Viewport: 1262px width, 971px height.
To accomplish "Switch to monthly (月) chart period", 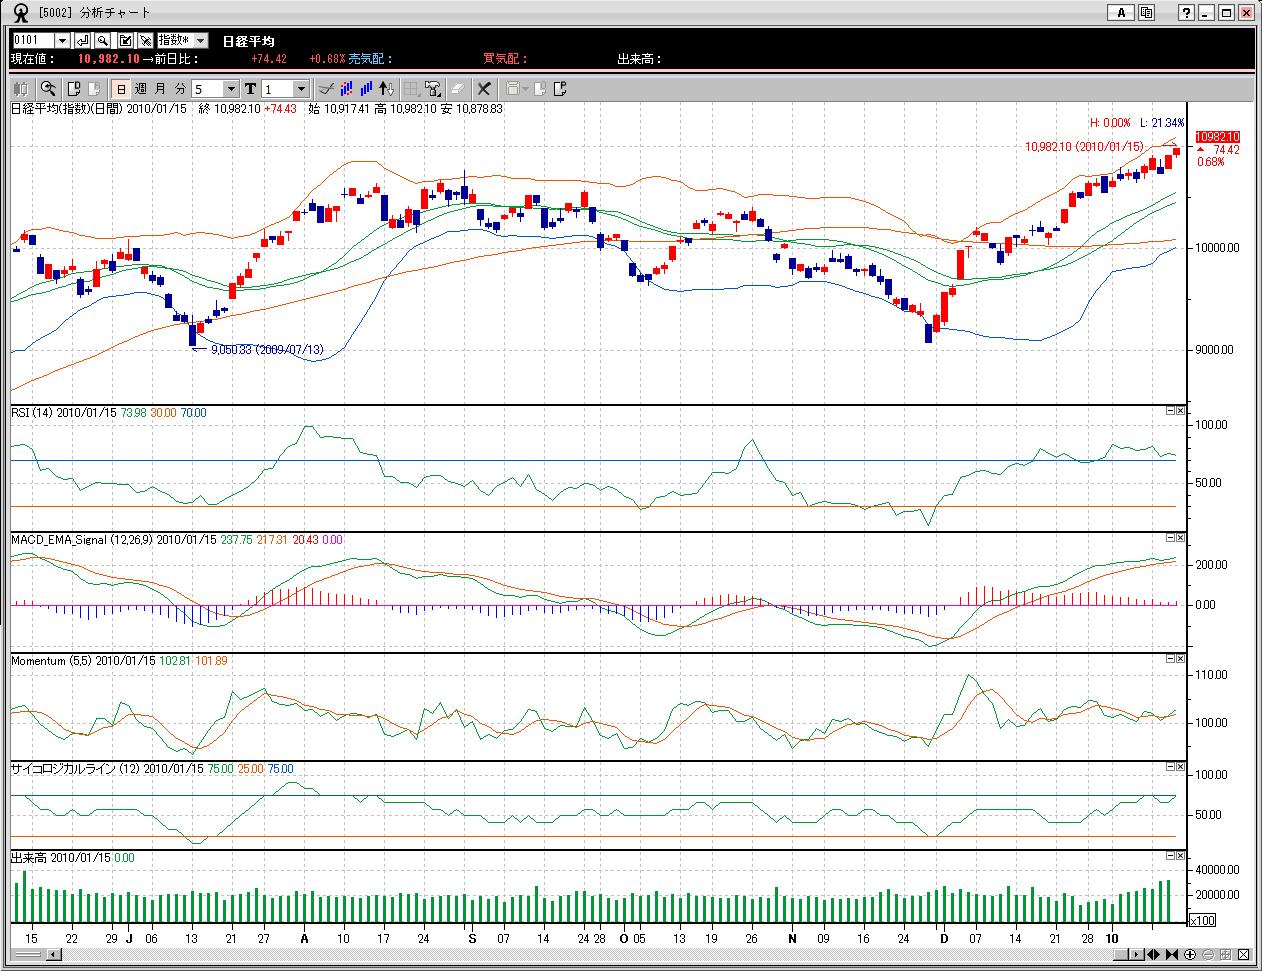I will tap(160, 89).
